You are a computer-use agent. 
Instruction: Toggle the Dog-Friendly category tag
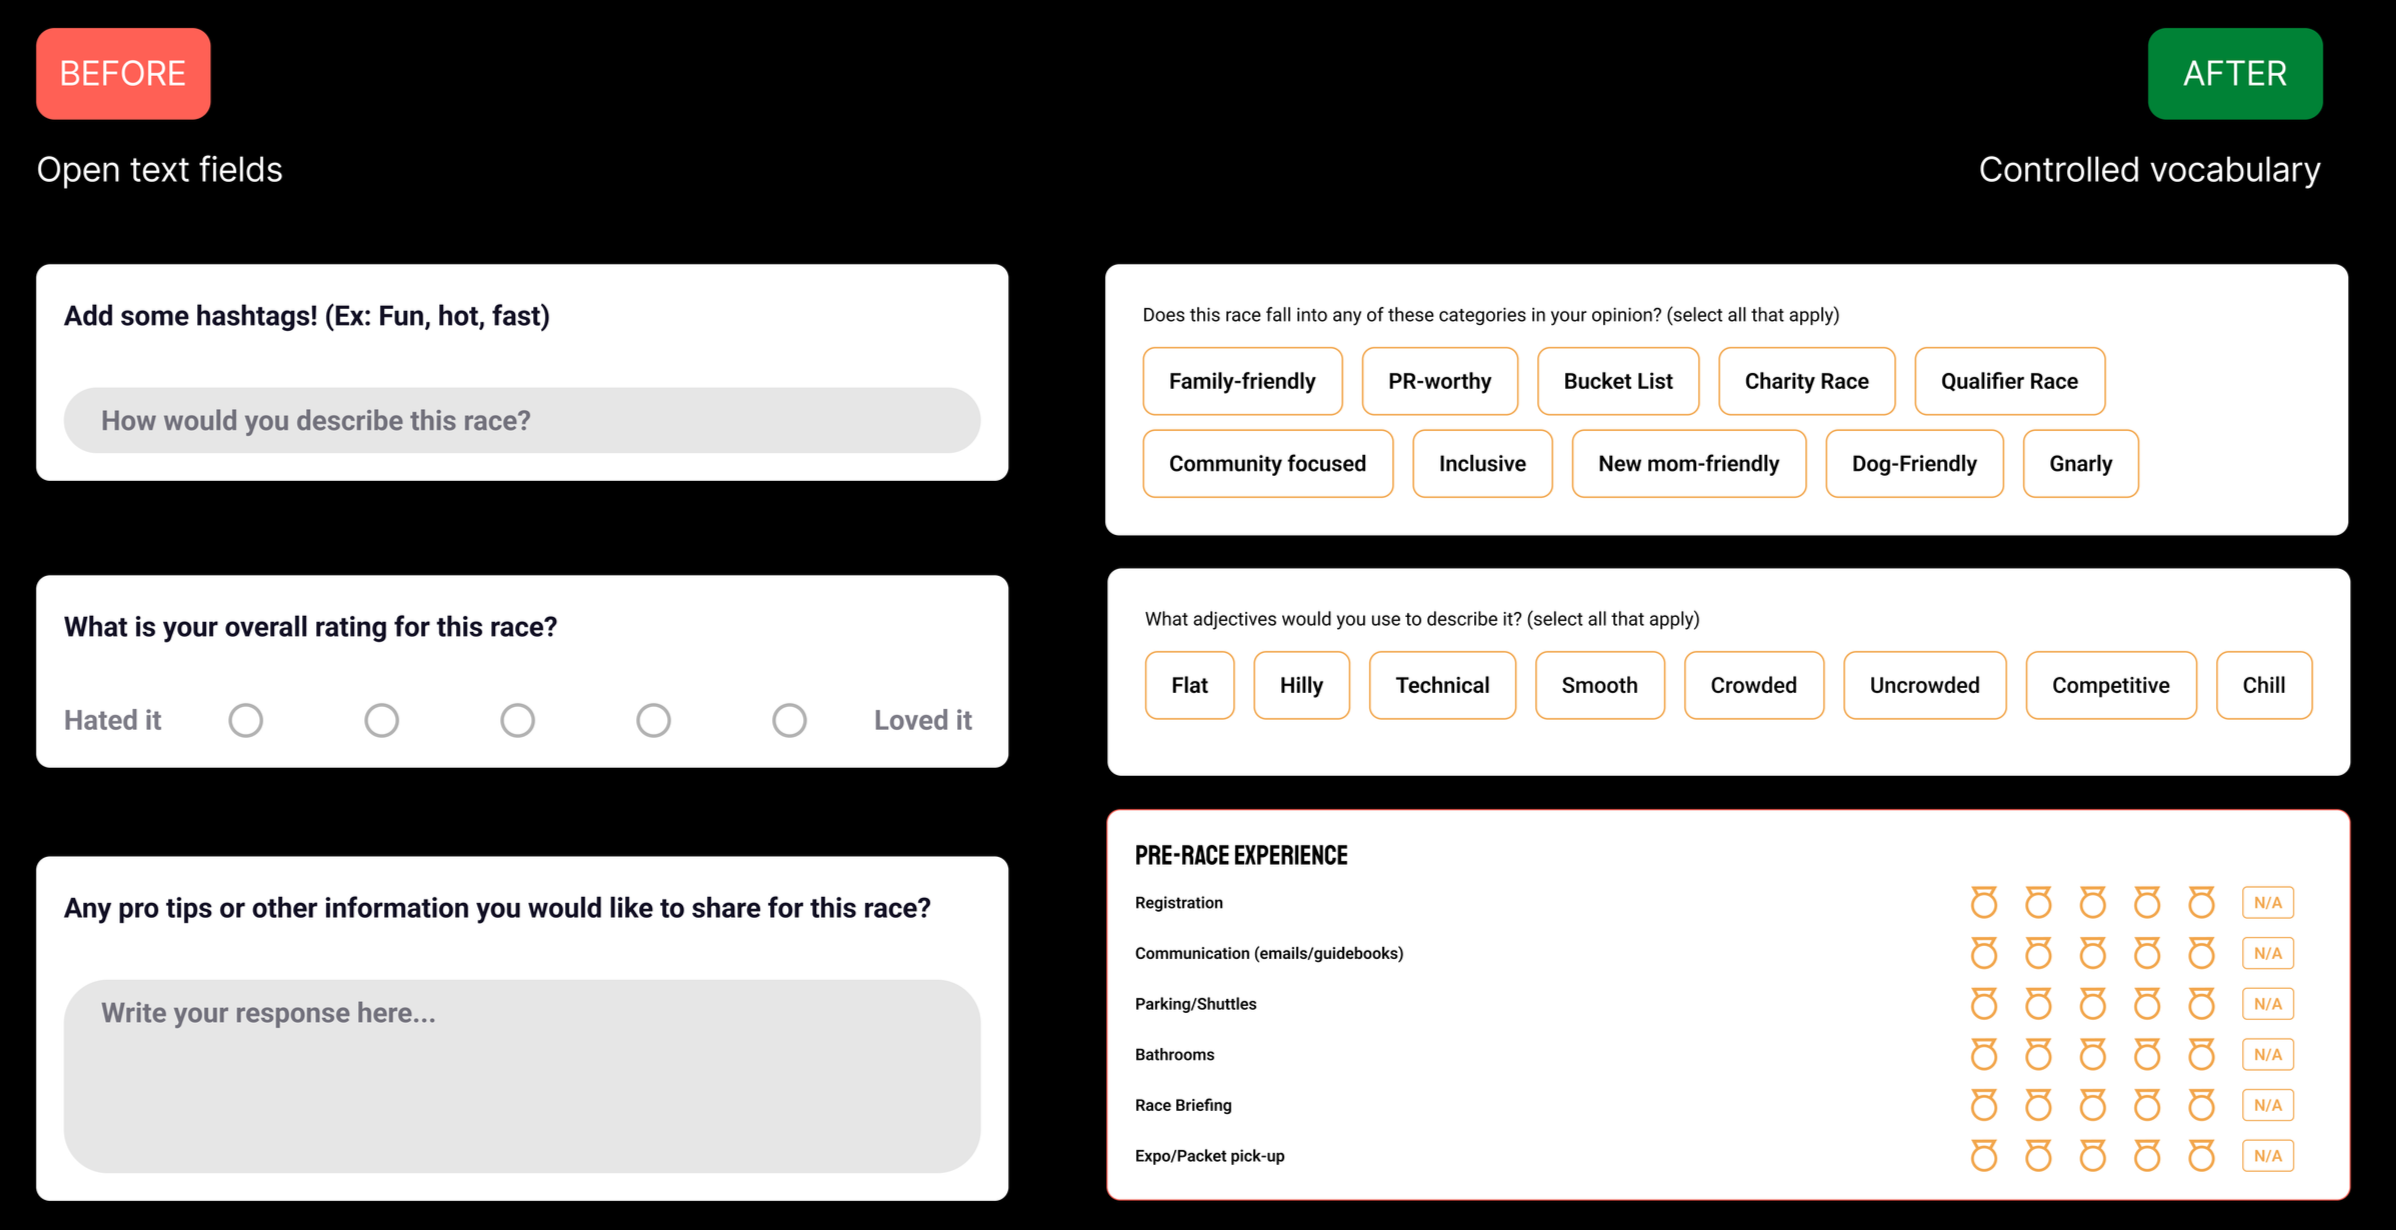pos(1913,464)
